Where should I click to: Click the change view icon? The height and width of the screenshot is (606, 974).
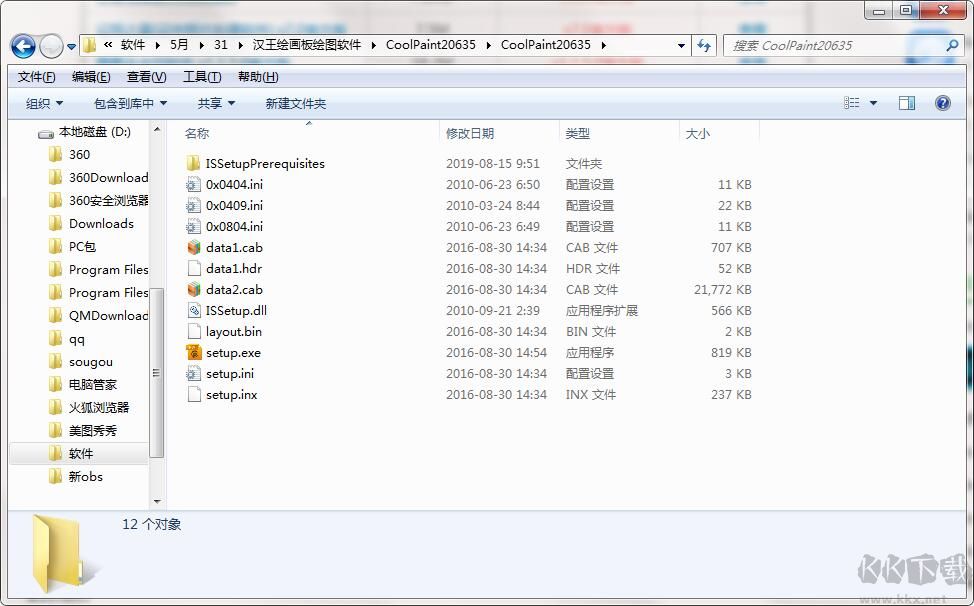[852, 103]
